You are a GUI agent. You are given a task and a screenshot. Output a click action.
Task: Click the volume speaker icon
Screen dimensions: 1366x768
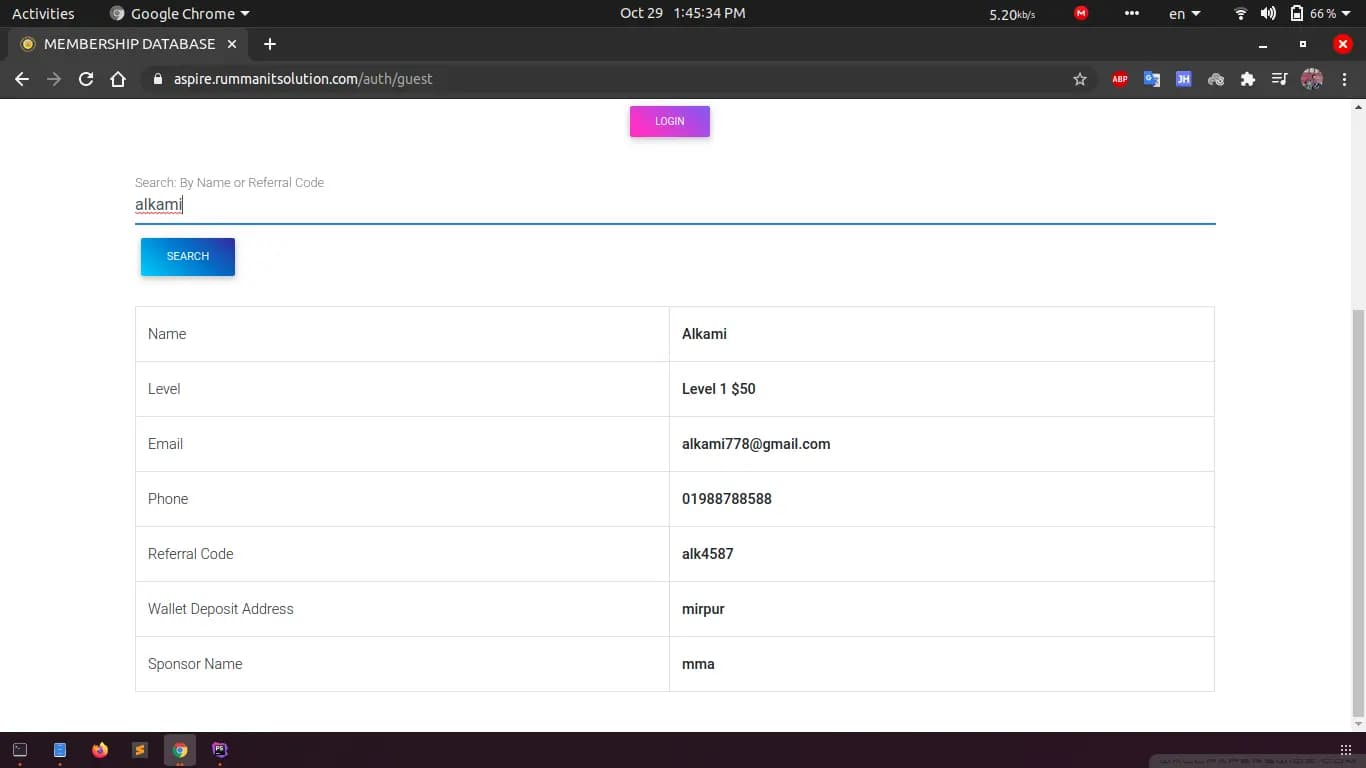click(x=1268, y=13)
